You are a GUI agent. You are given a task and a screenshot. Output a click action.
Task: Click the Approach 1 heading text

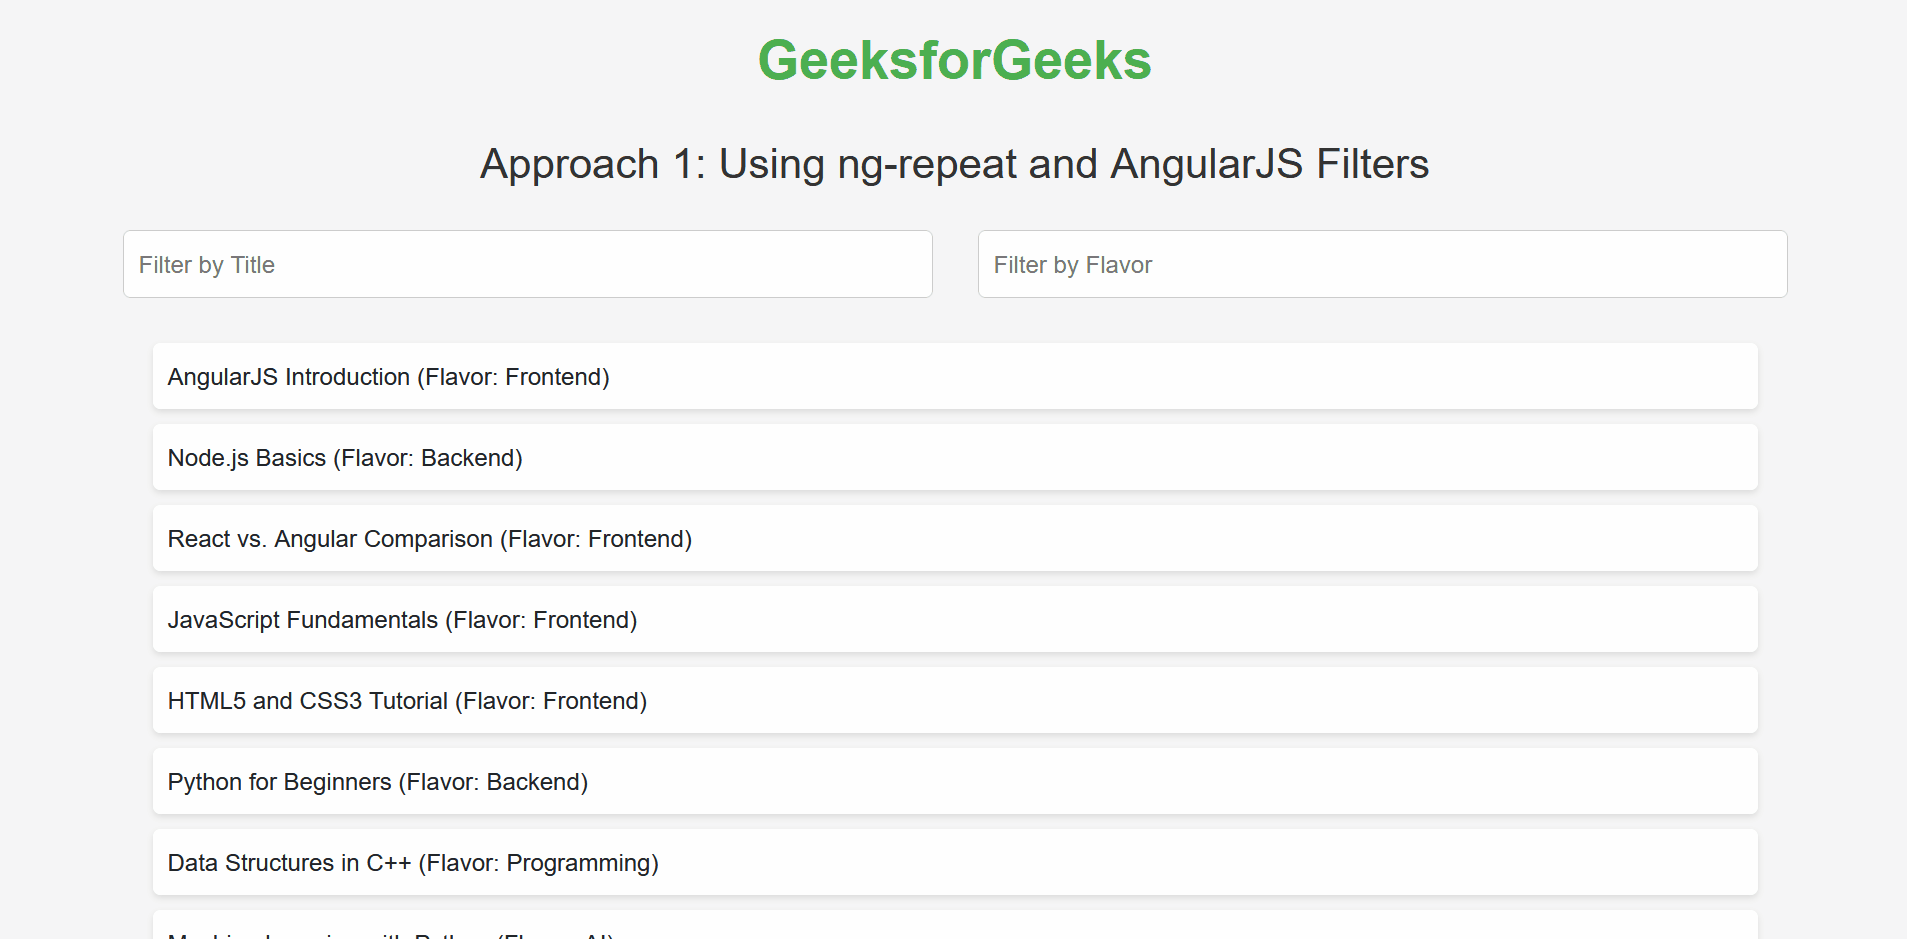pyautogui.click(x=953, y=163)
